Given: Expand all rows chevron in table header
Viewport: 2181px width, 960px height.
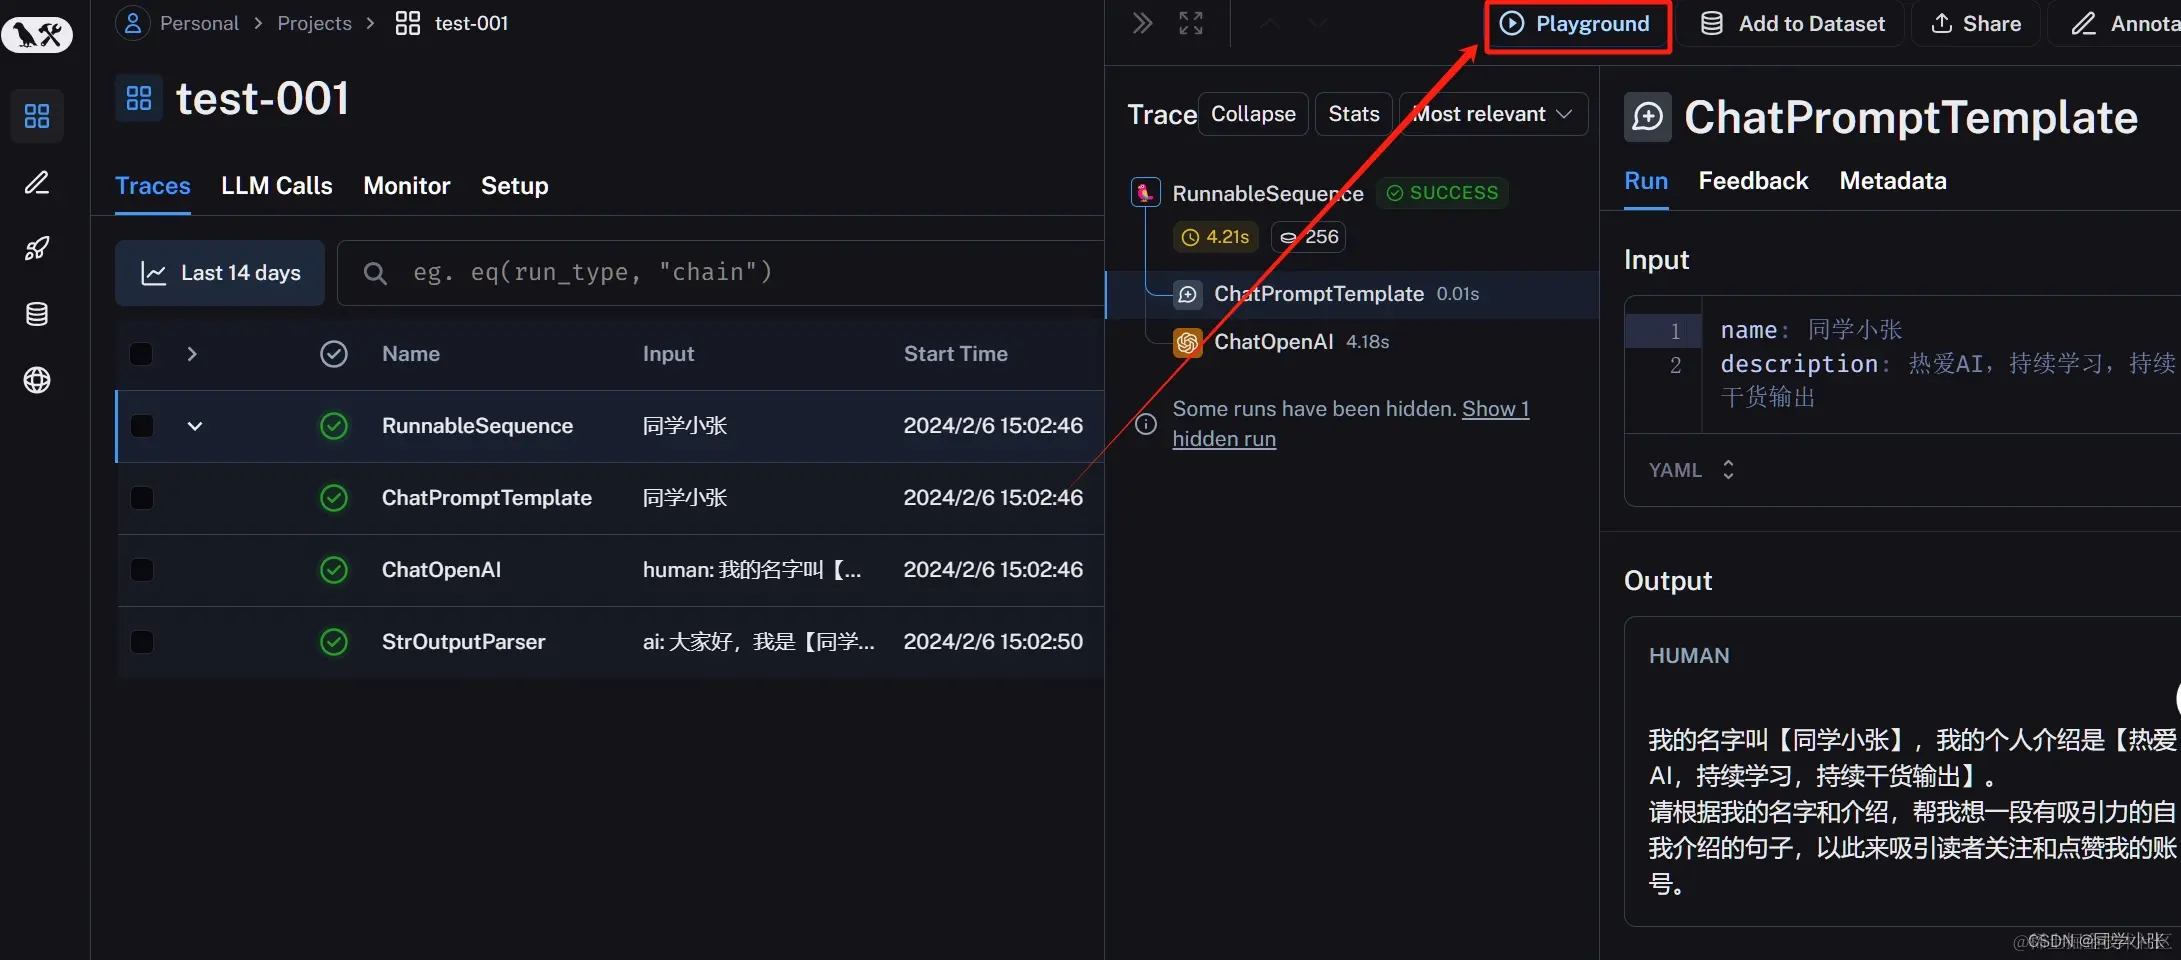Looking at the screenshot, I should pos(192,354).
